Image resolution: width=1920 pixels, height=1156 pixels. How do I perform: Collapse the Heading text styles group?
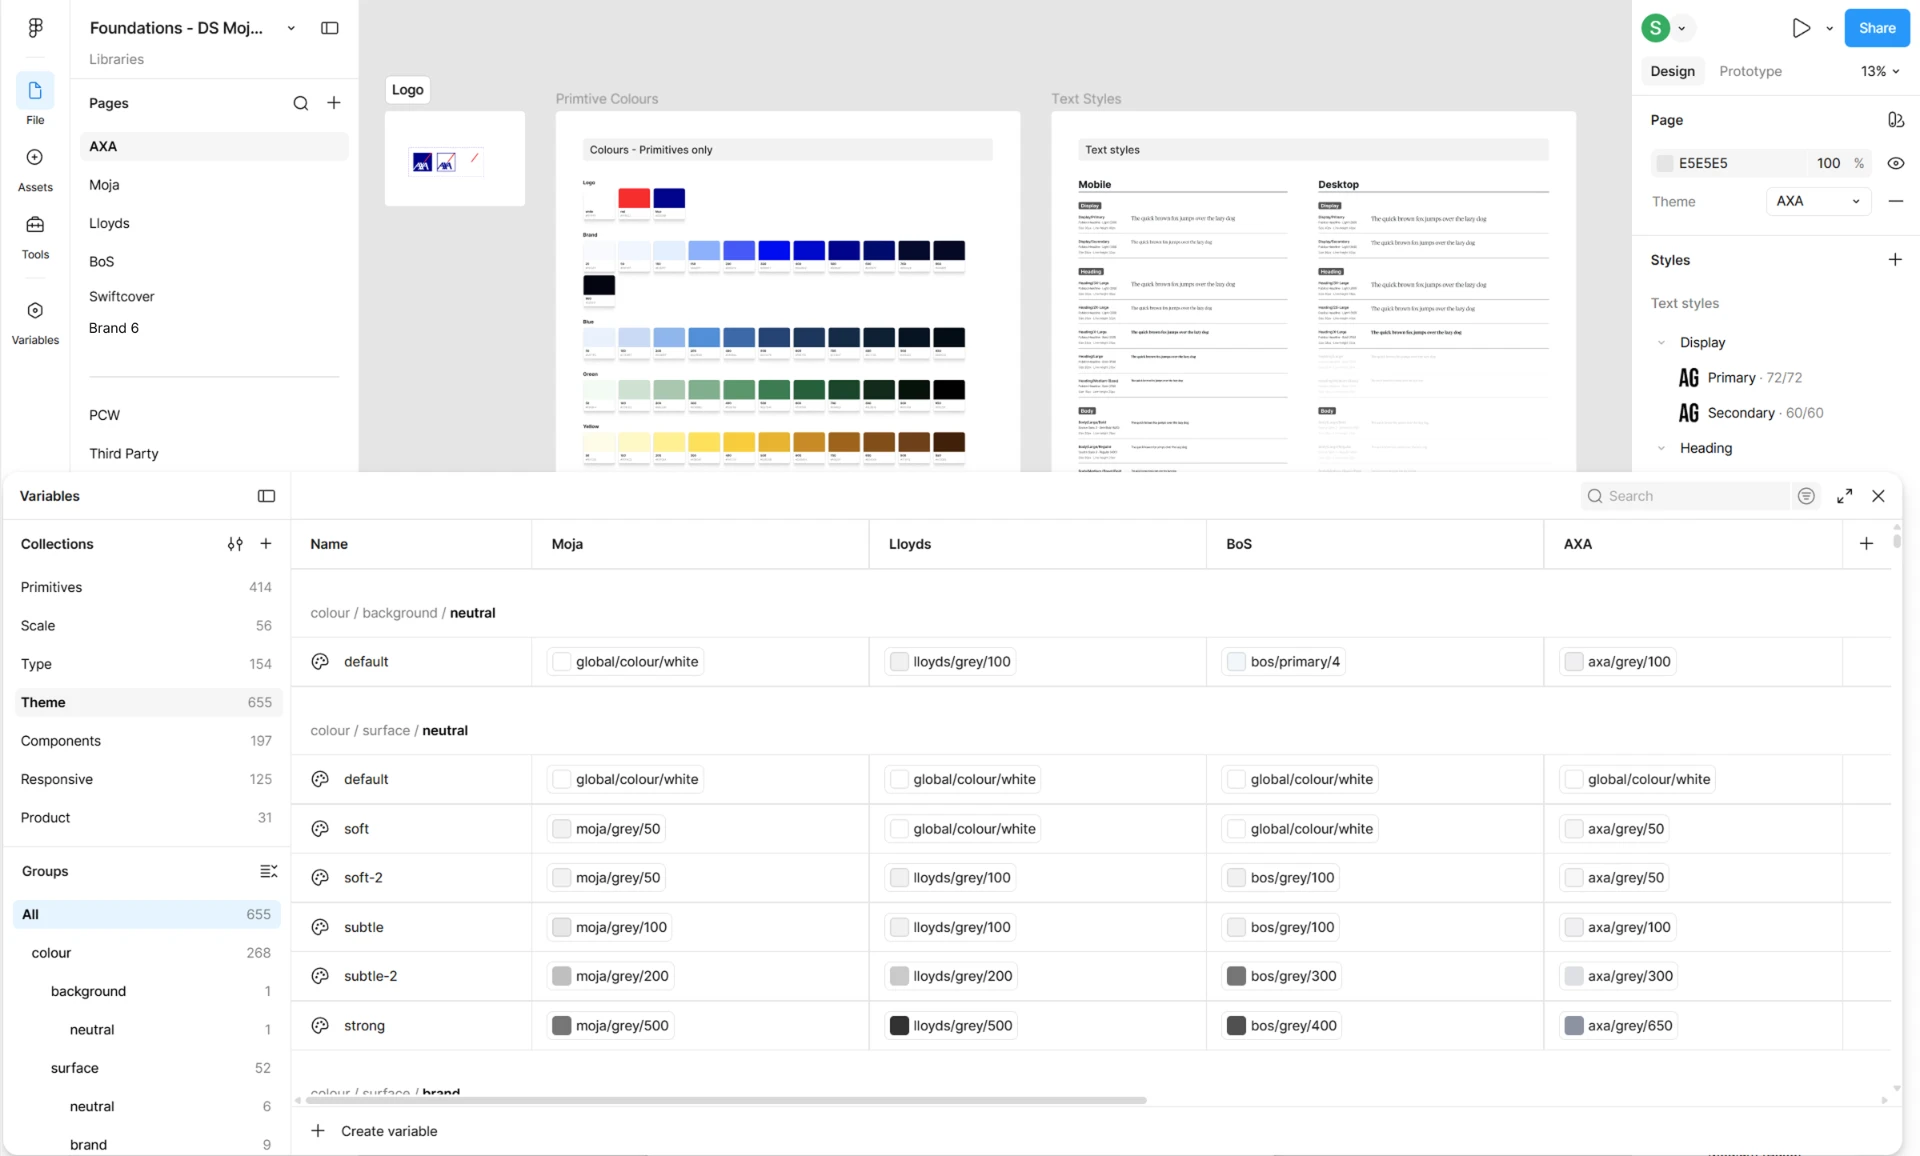[1662, 448]
